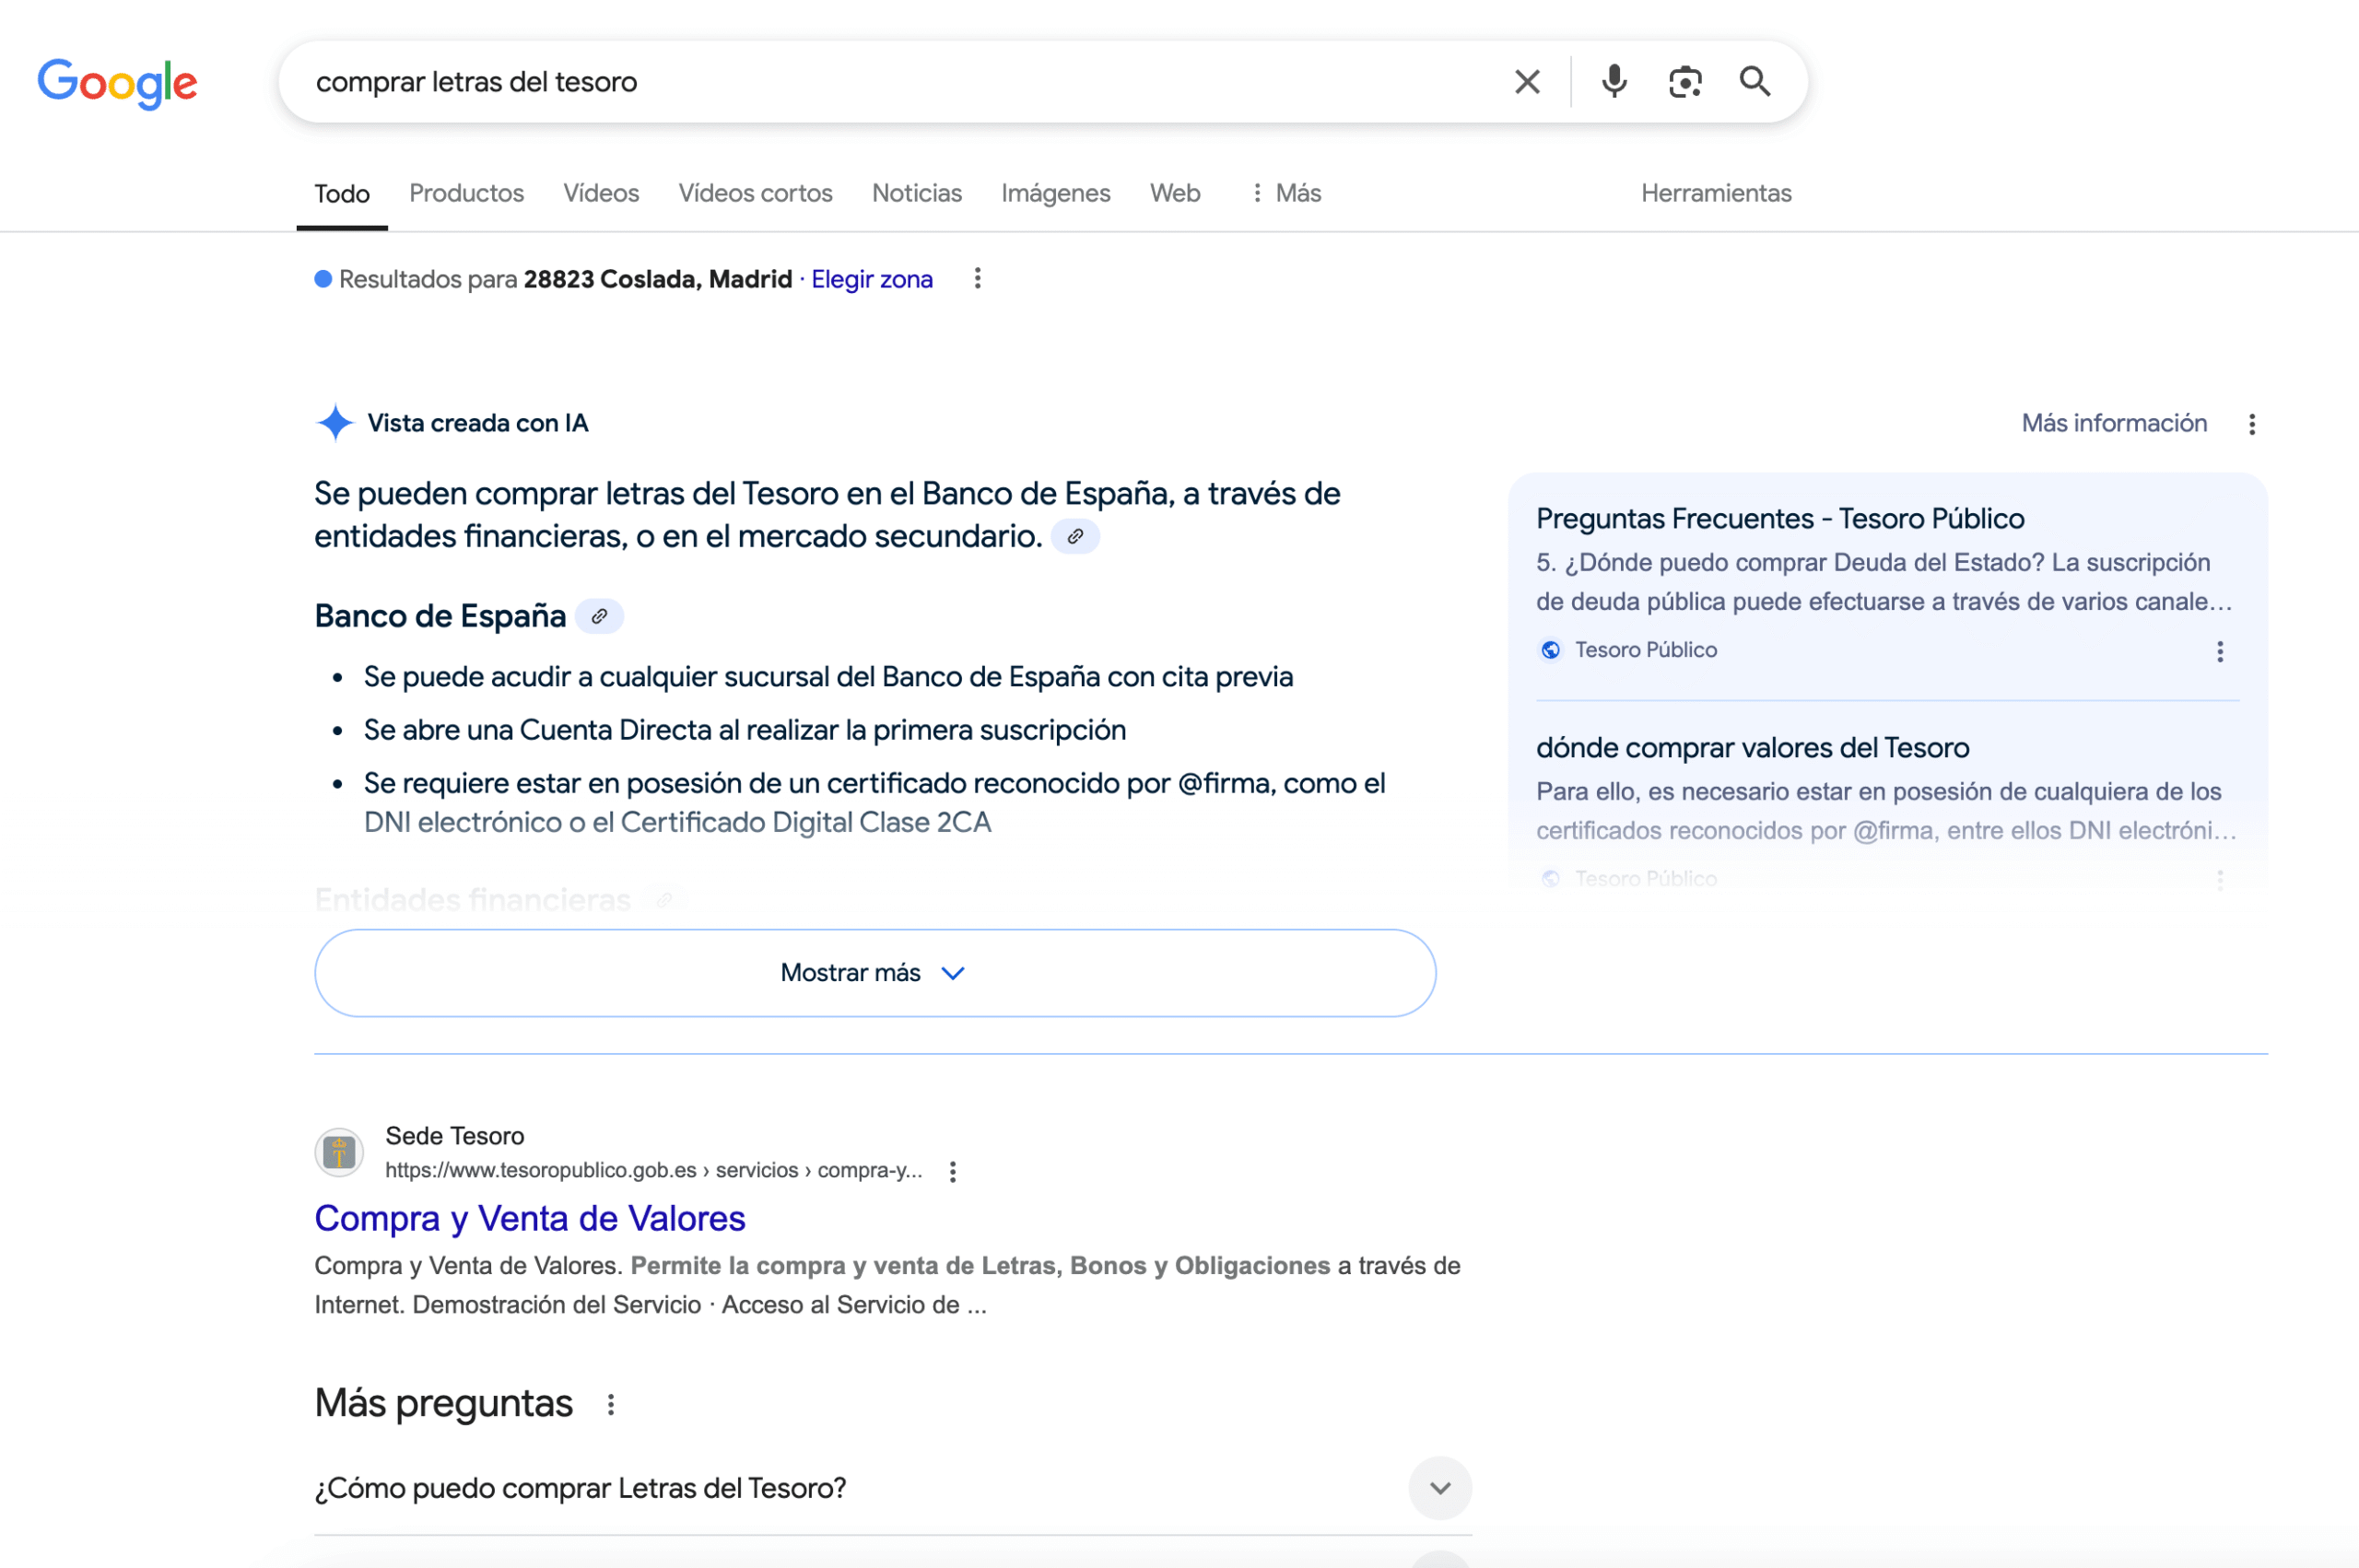This screenshot has height=1568, width=2359.
Task: Go to Google homepage via logo
Action: [x=117, y=83]
